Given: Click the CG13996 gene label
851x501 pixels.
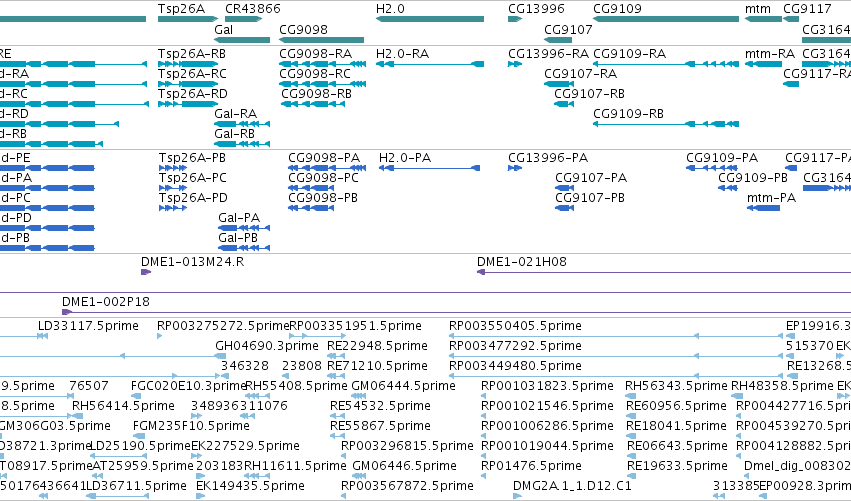Looking at the screenshot, I should pyautogui.click(x=536, y=9).
